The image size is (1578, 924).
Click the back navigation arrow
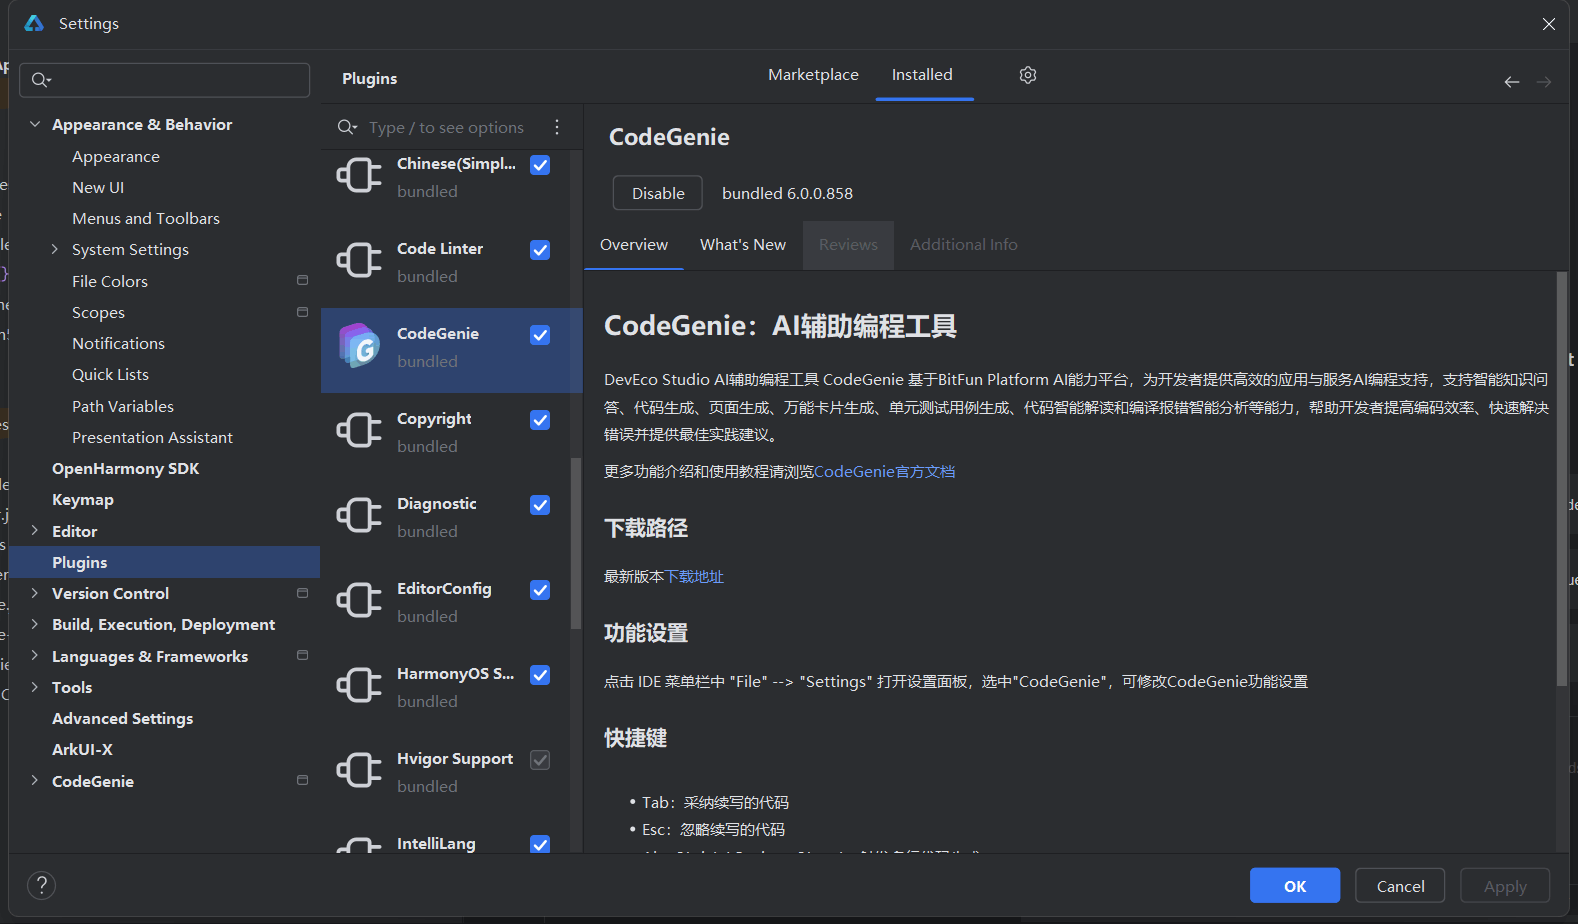point(1511,82)
